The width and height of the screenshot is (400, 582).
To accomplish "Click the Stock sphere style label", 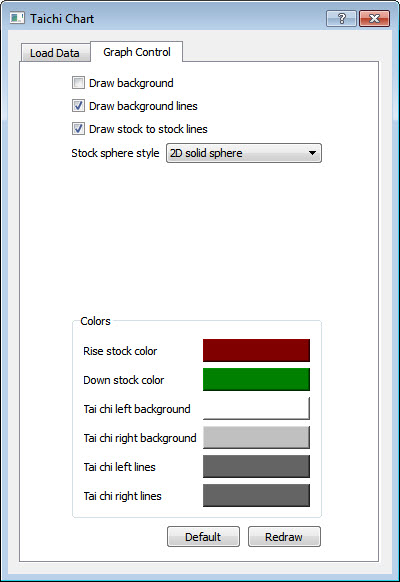I will pos(115,153).
